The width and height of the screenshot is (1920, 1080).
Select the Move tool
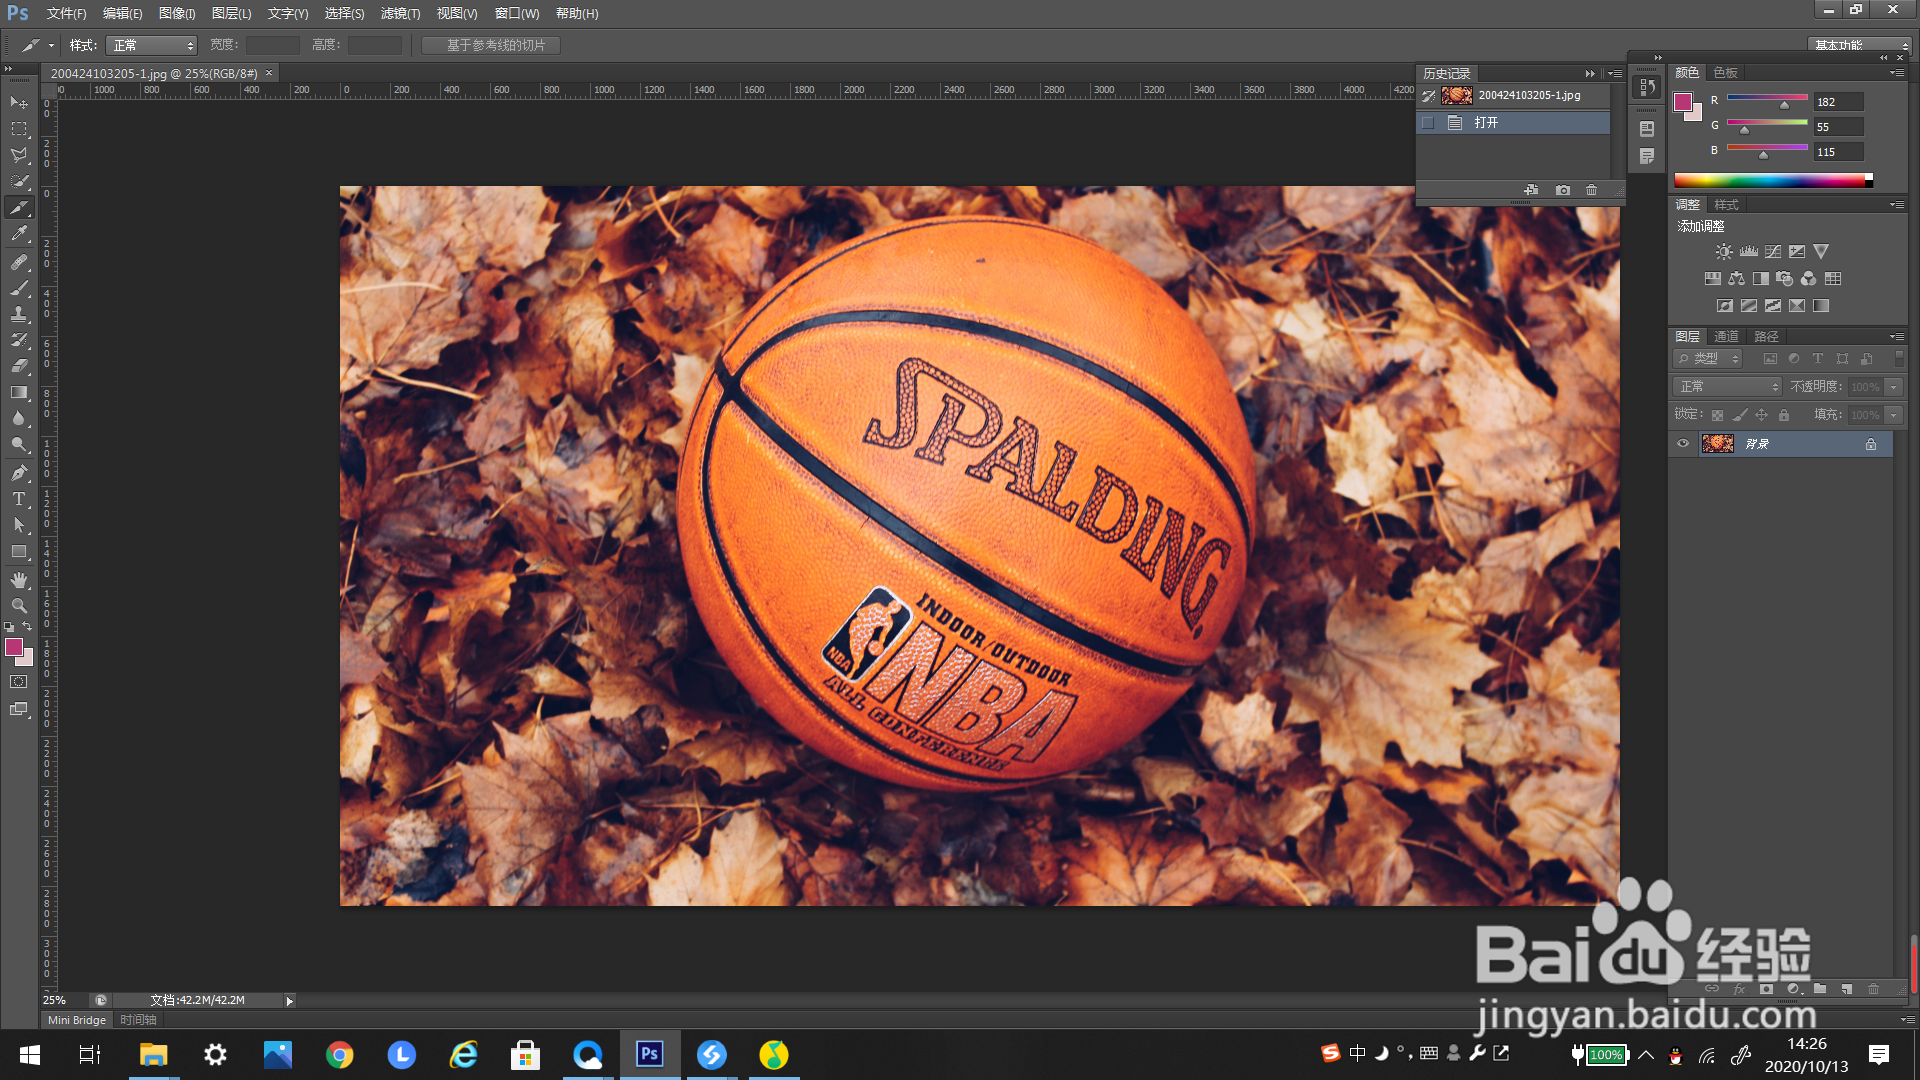click(19, 102)
